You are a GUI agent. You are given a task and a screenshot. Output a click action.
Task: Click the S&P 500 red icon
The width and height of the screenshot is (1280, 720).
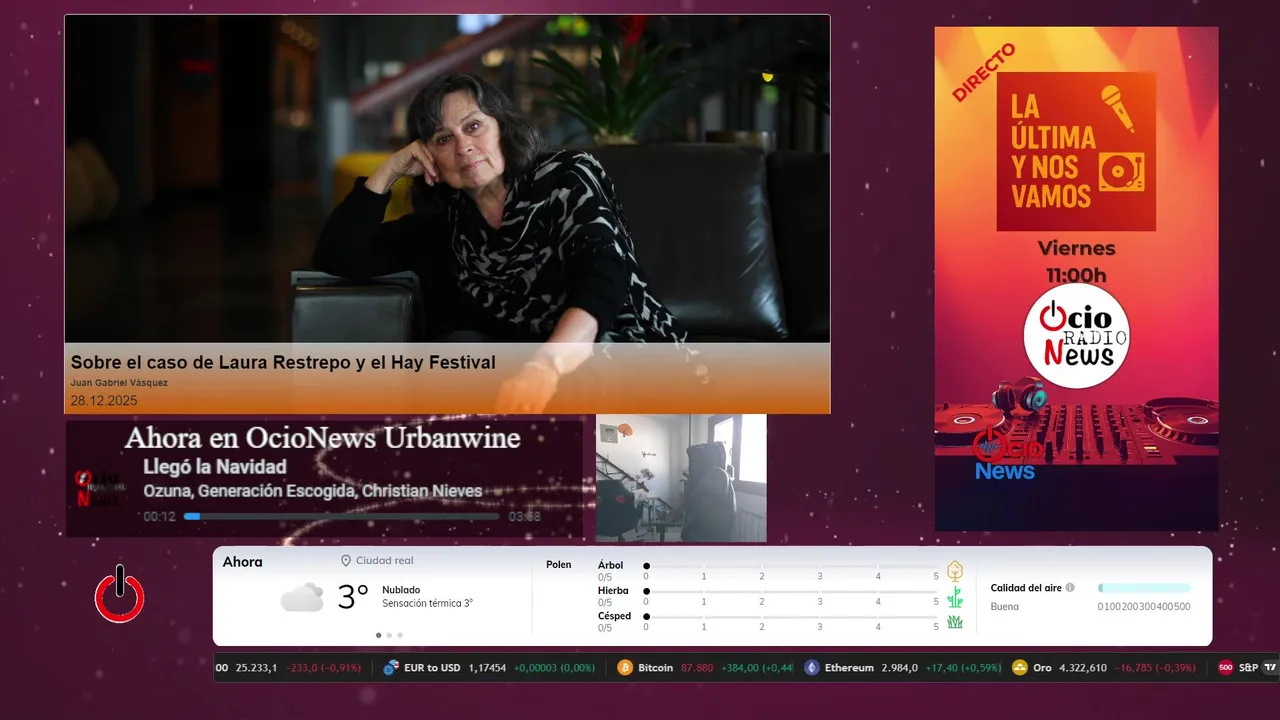coord(1226,668)
